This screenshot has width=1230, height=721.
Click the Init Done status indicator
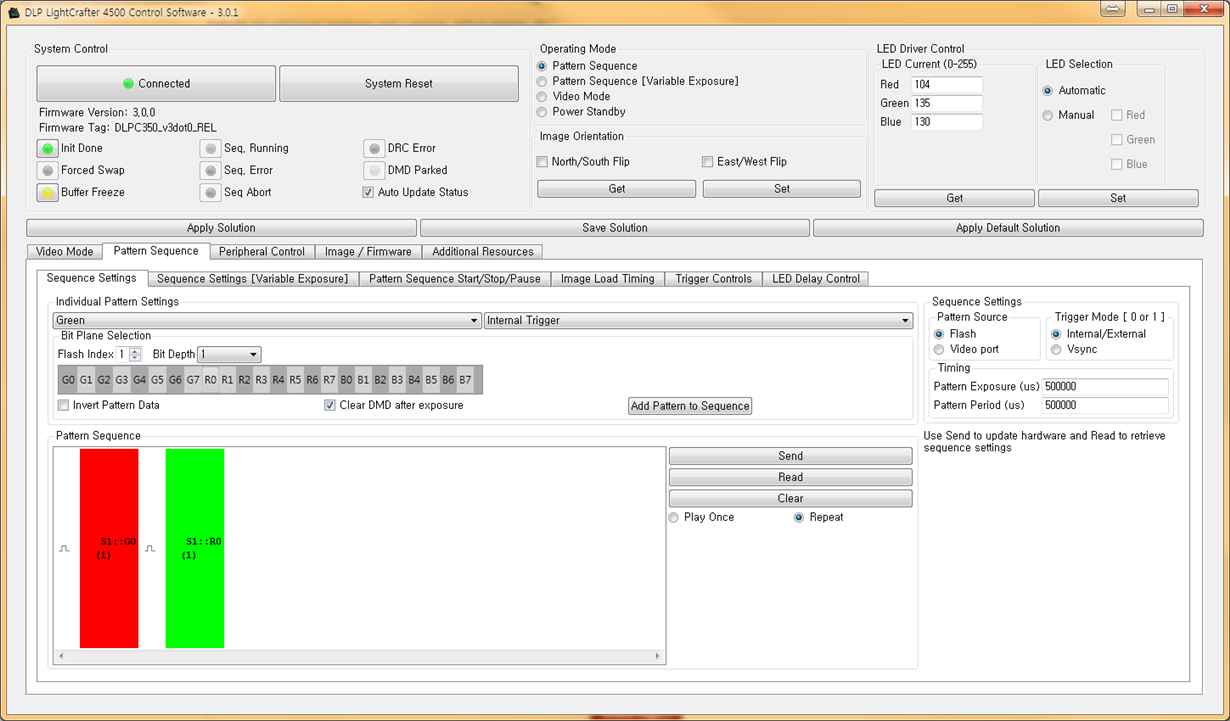pyautogui.click(x=47, y=148)
